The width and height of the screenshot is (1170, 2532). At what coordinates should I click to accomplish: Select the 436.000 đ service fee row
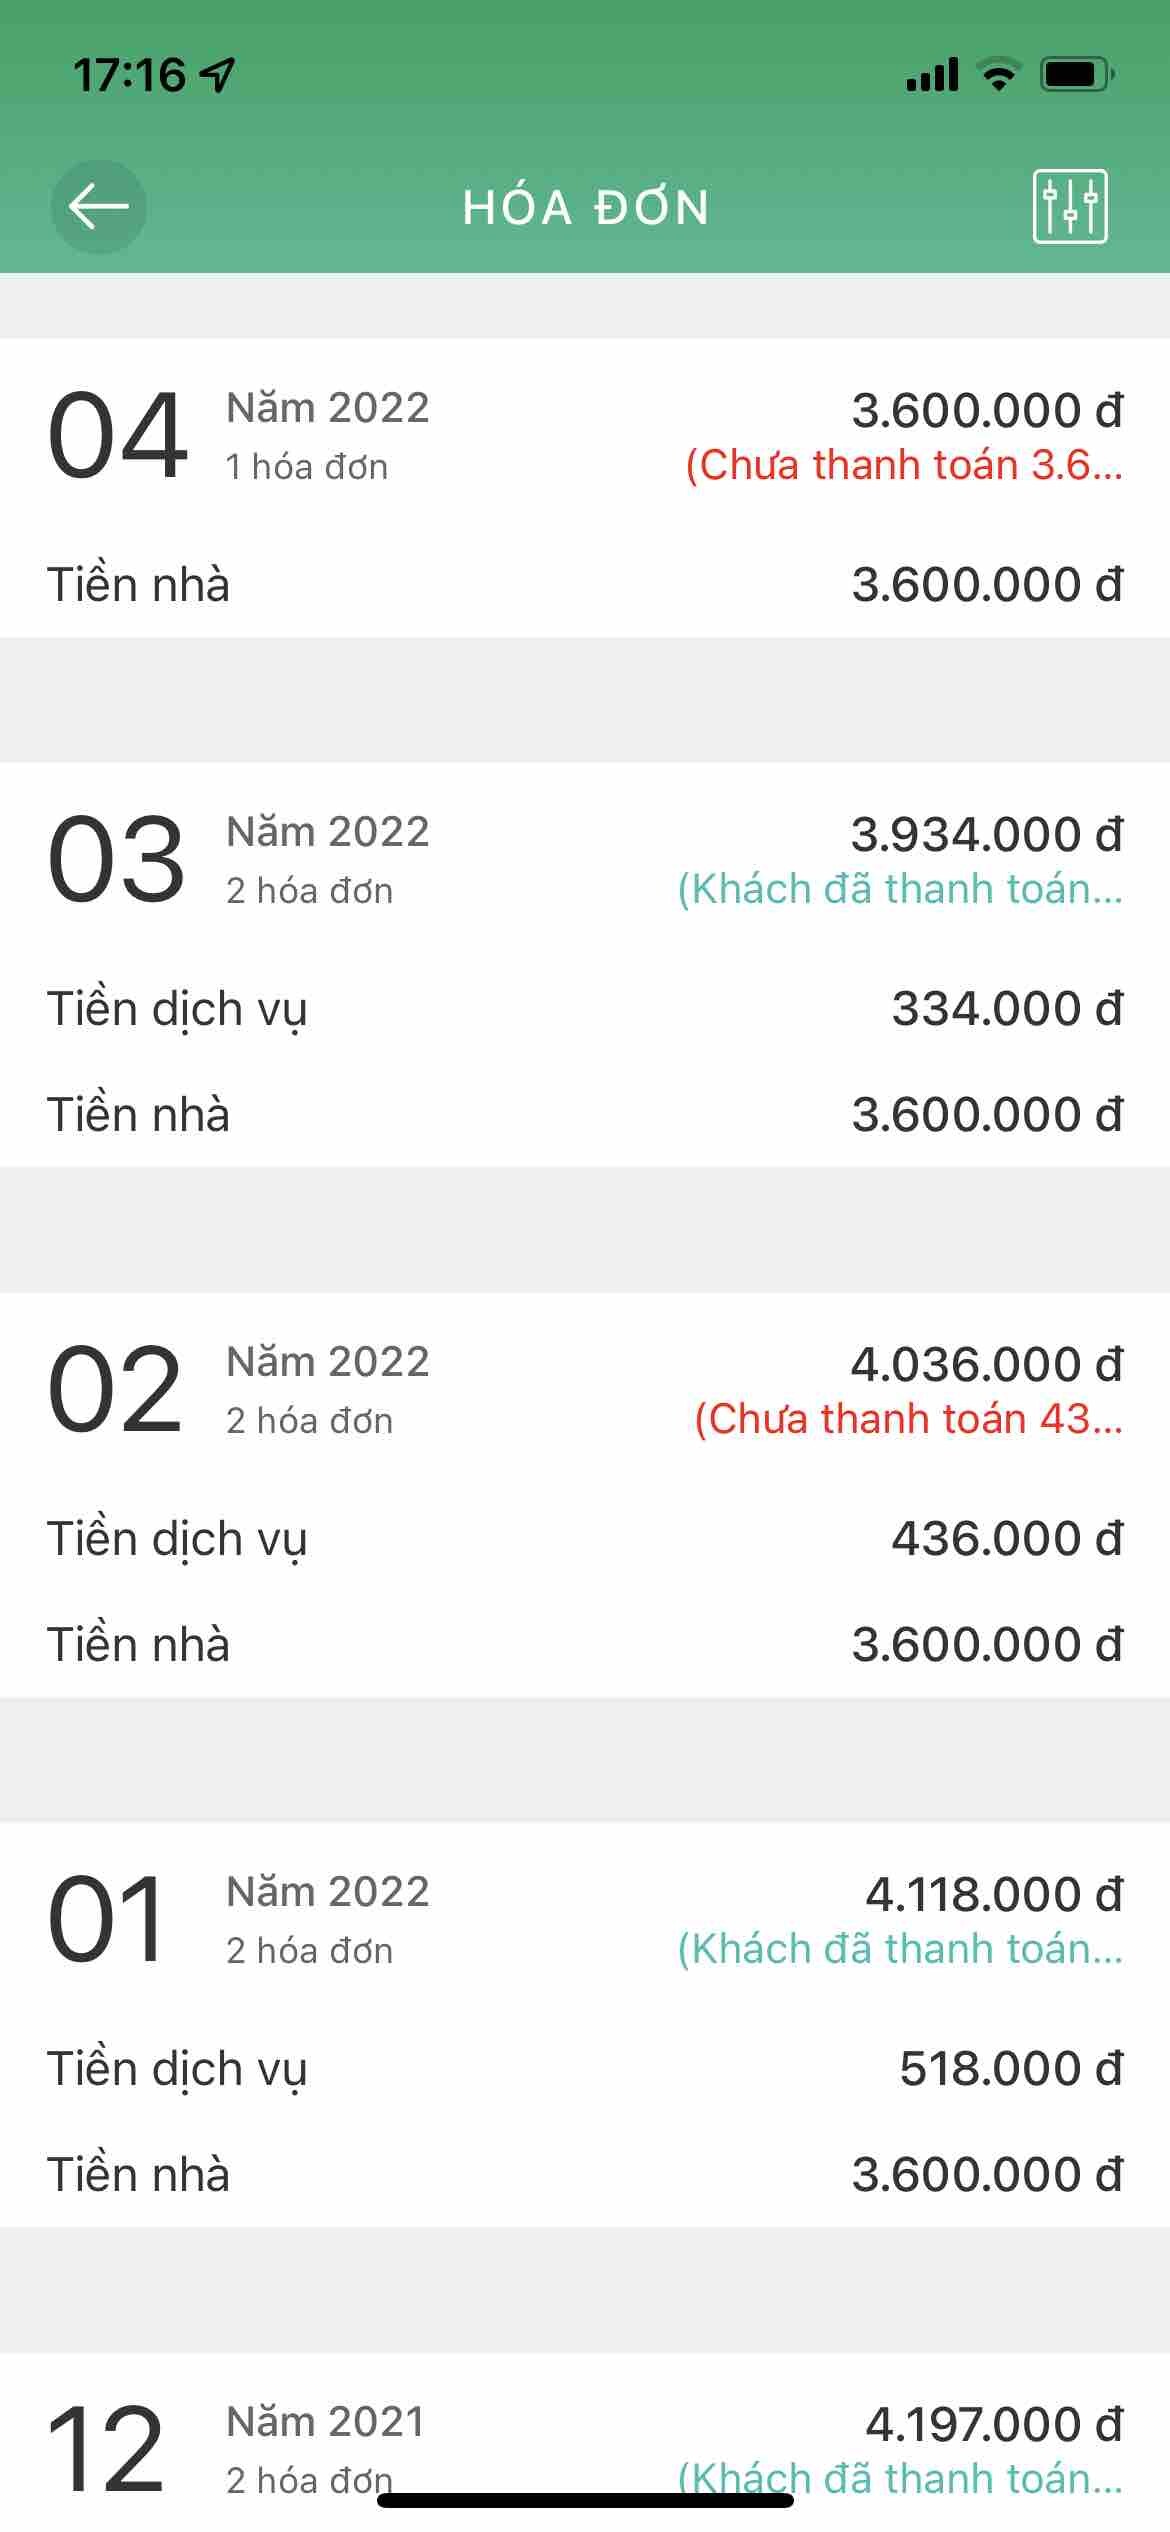(584, 1539)
